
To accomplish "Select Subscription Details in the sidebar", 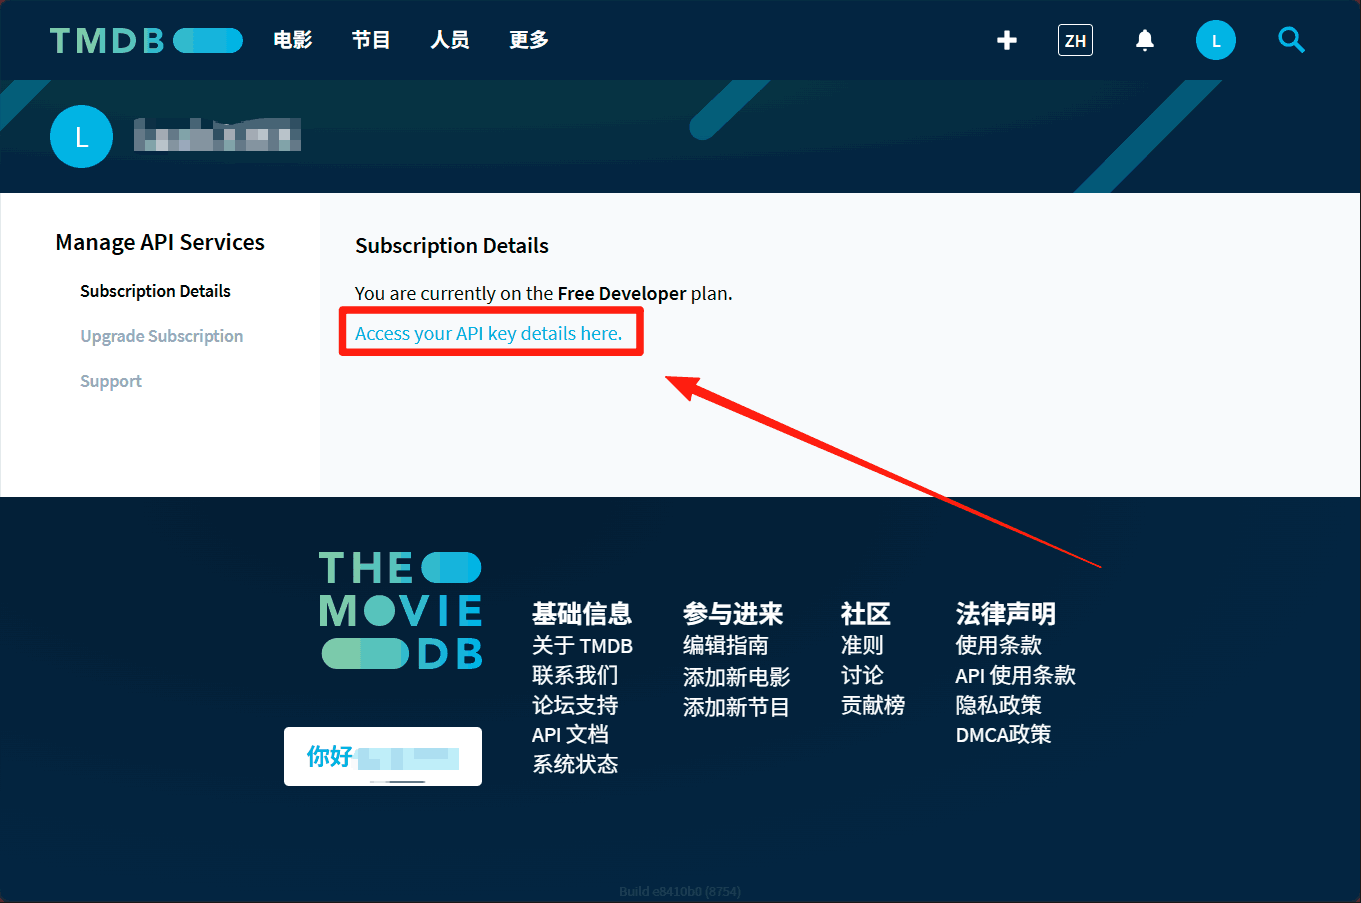I will [155, 291].
